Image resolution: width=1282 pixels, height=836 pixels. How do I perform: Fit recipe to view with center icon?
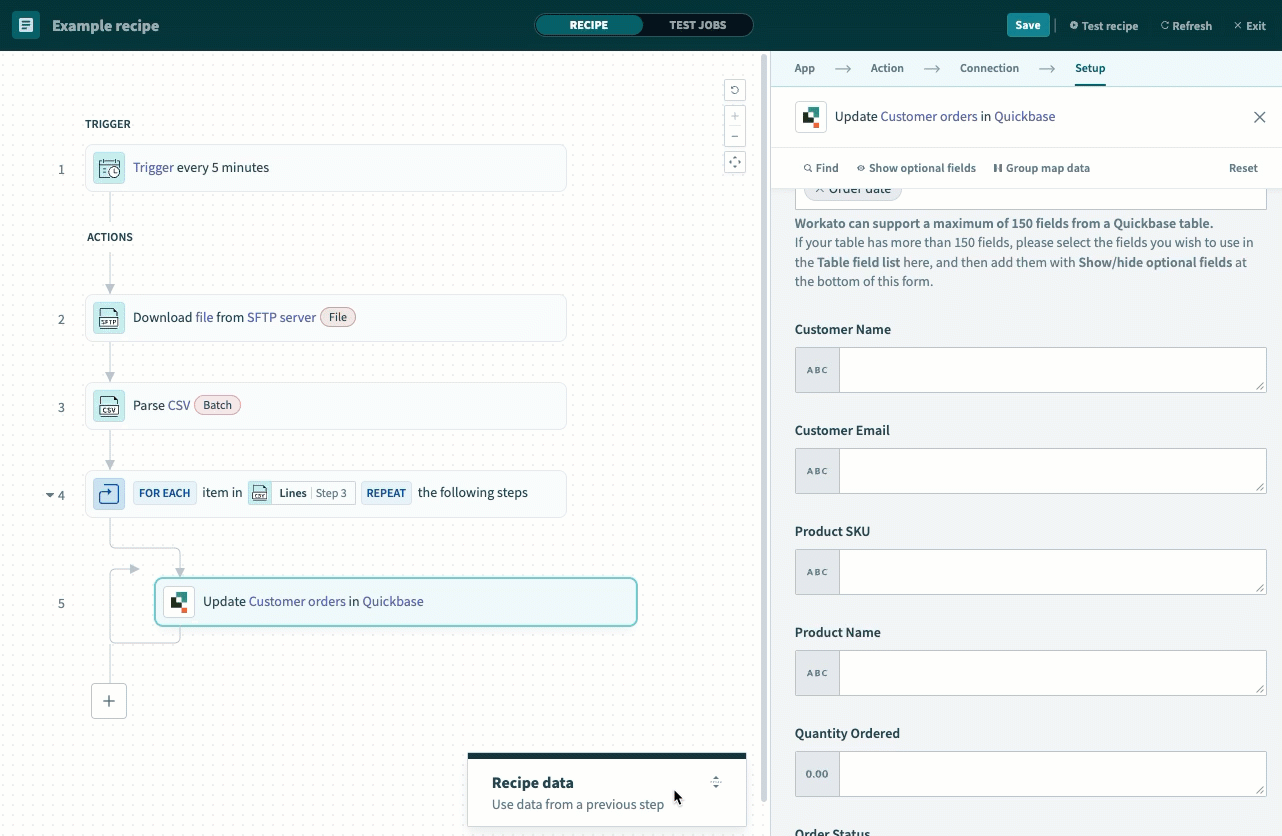735,162
